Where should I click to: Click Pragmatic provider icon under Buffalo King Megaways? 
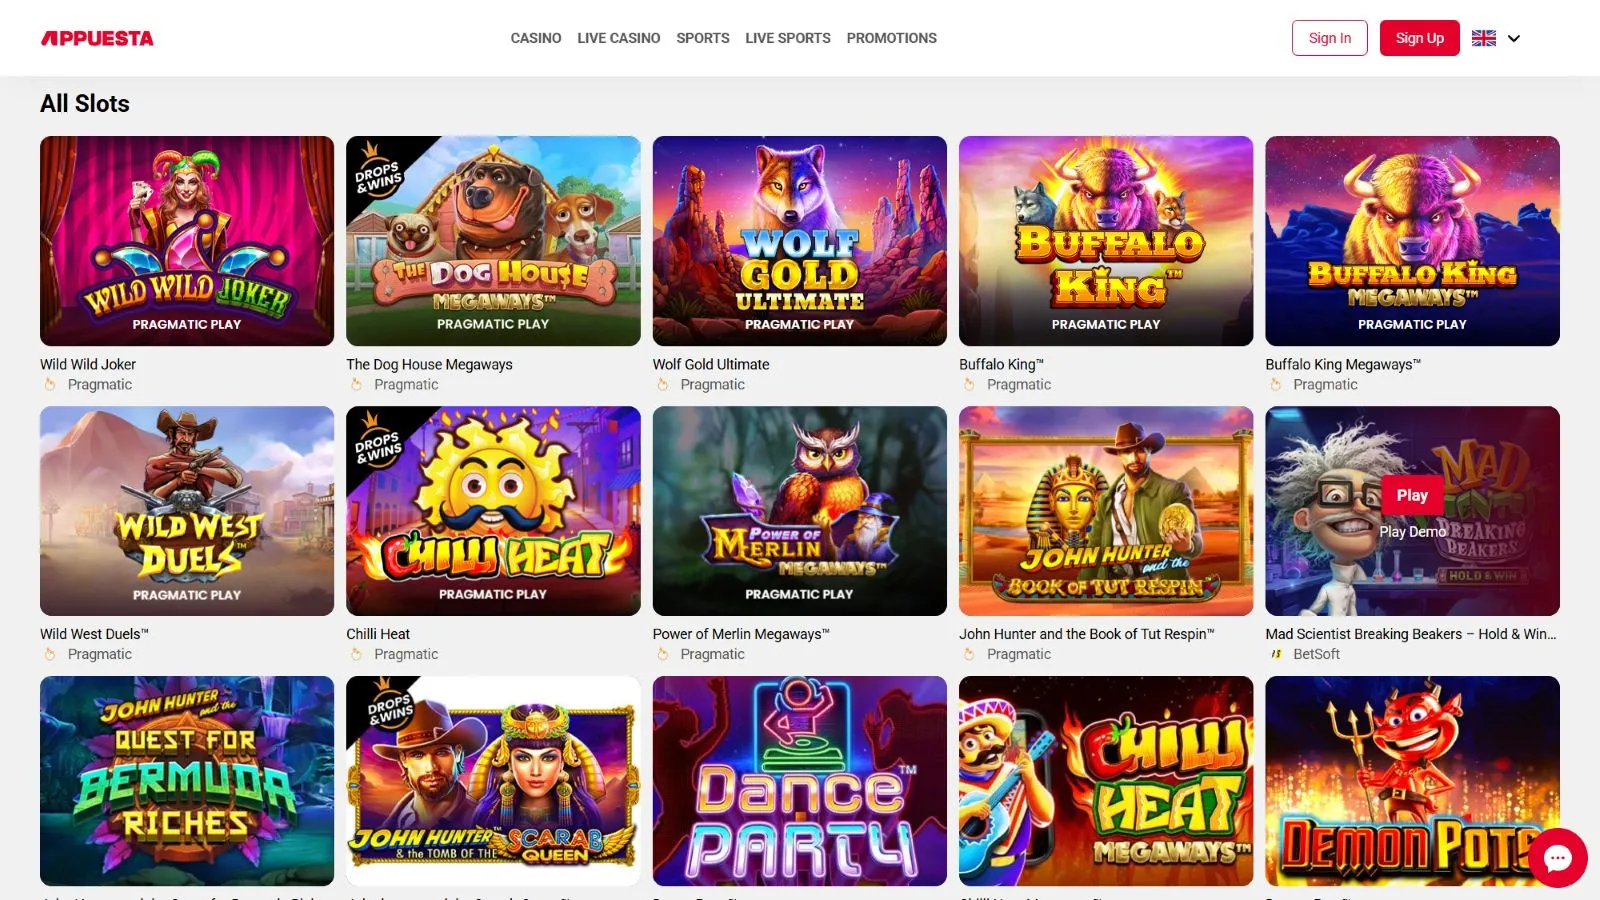pyautogui.click(x=1275, y=384)
